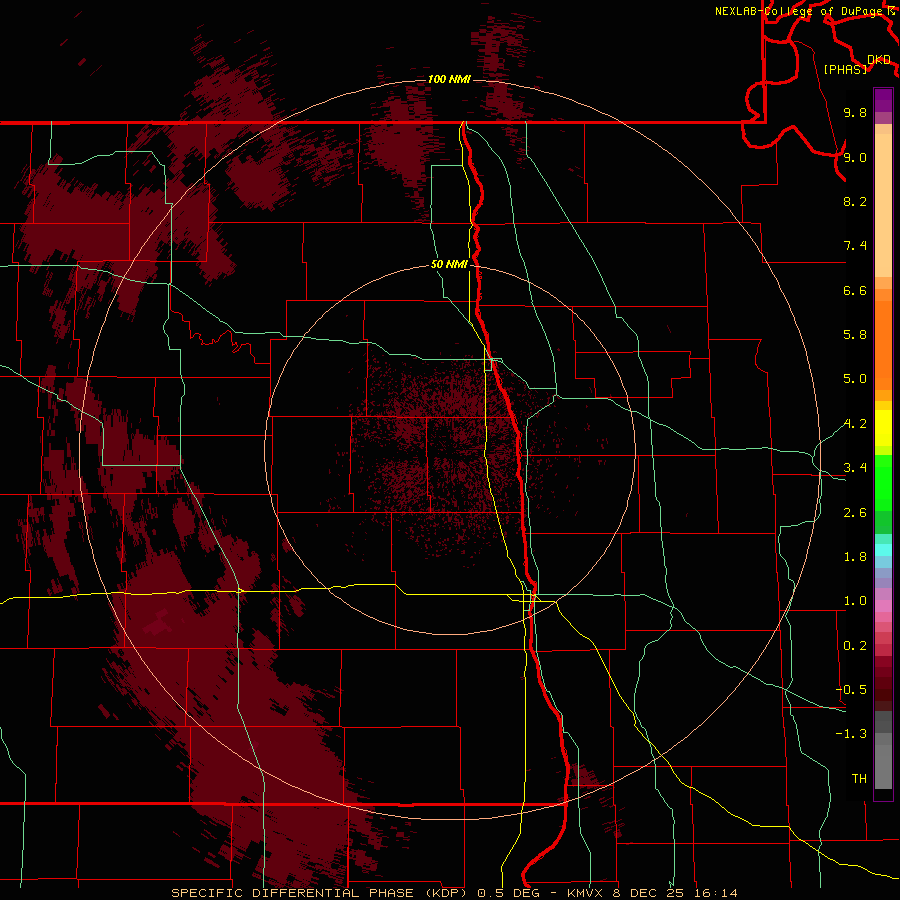Click the 8.2 scale value
The height and width of the screenshot is (900, 900).
coord(855,201)
